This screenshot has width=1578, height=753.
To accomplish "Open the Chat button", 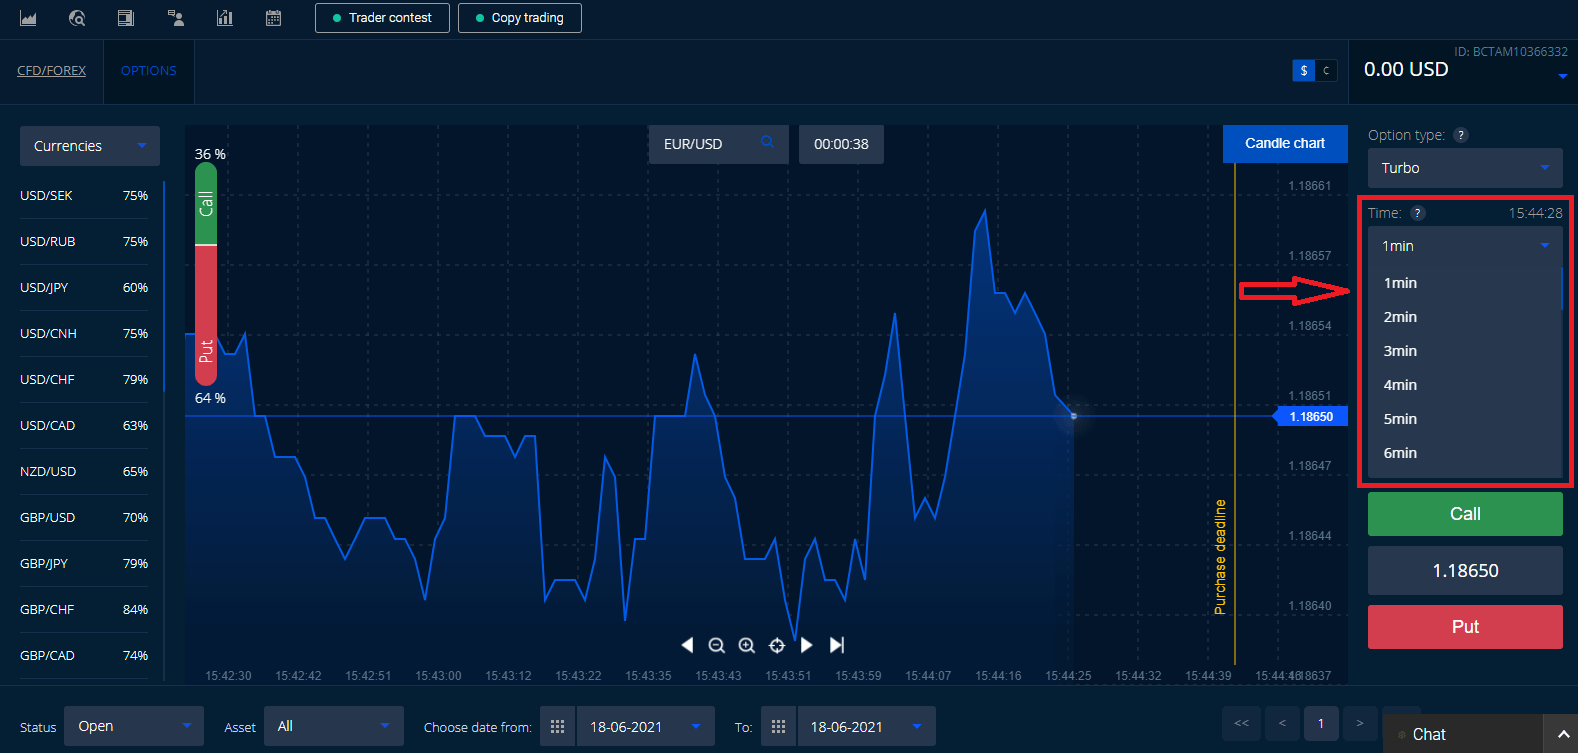I will pos(1462,734).
